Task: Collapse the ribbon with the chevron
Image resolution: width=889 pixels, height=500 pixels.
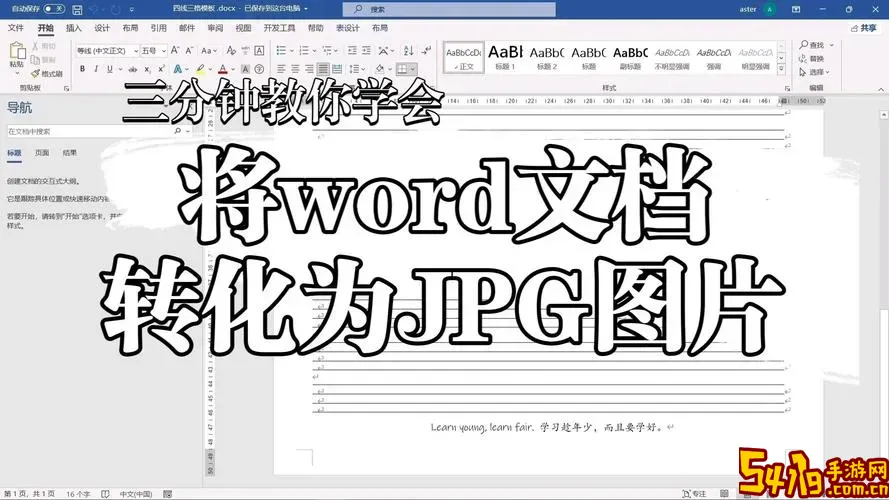Action: click(880, 89)
